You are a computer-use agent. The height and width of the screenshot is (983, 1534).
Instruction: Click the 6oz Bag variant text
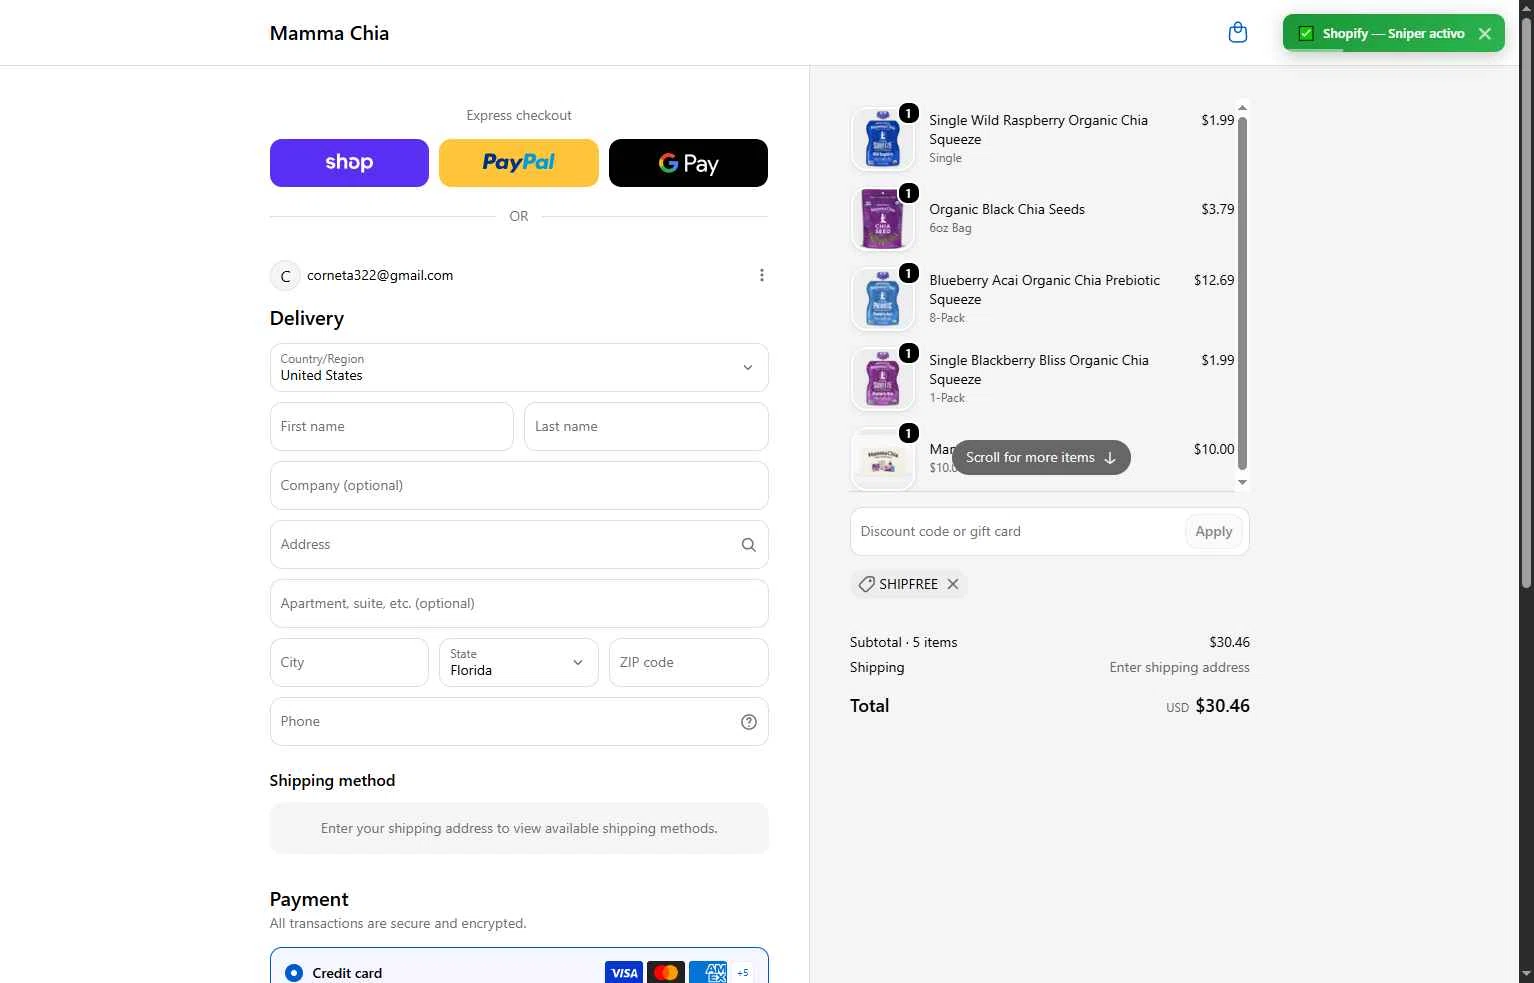pyautogui.click(x=950, y=229)
